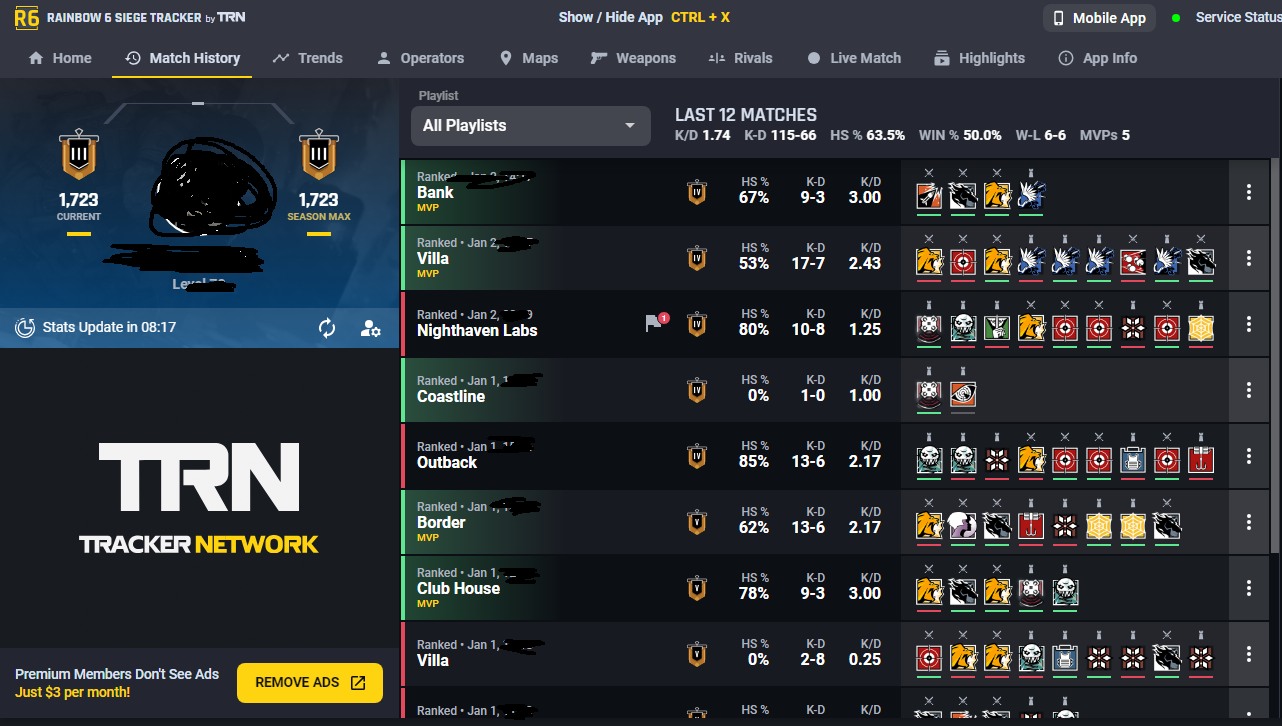Click the REMOVE ADS button
This screenshot has width=1282, height=726.
click(x=310, y=682)
